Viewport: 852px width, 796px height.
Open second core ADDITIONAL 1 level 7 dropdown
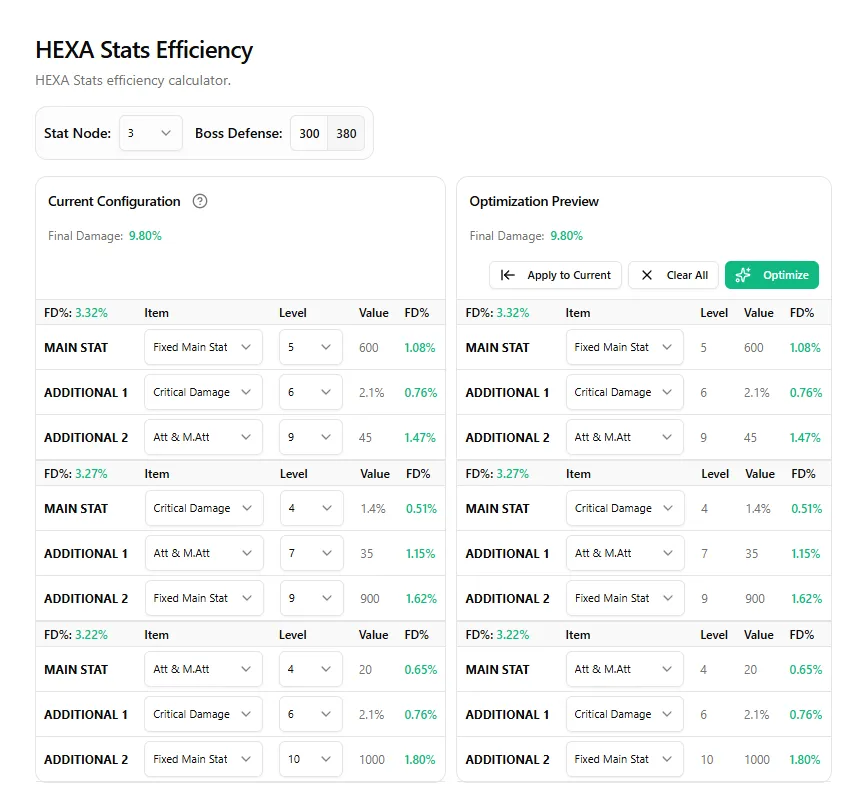tap(311, 553)
